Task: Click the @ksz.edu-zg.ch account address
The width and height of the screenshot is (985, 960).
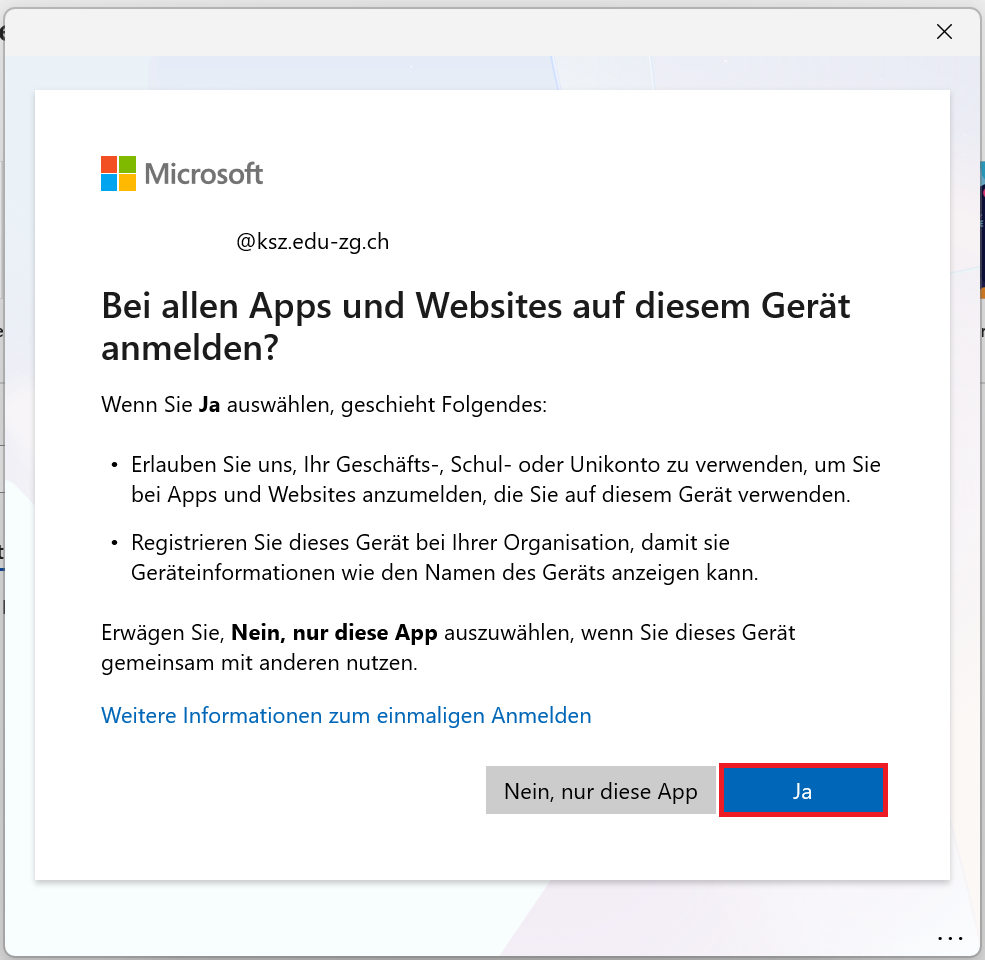Action: pos(312,242)
